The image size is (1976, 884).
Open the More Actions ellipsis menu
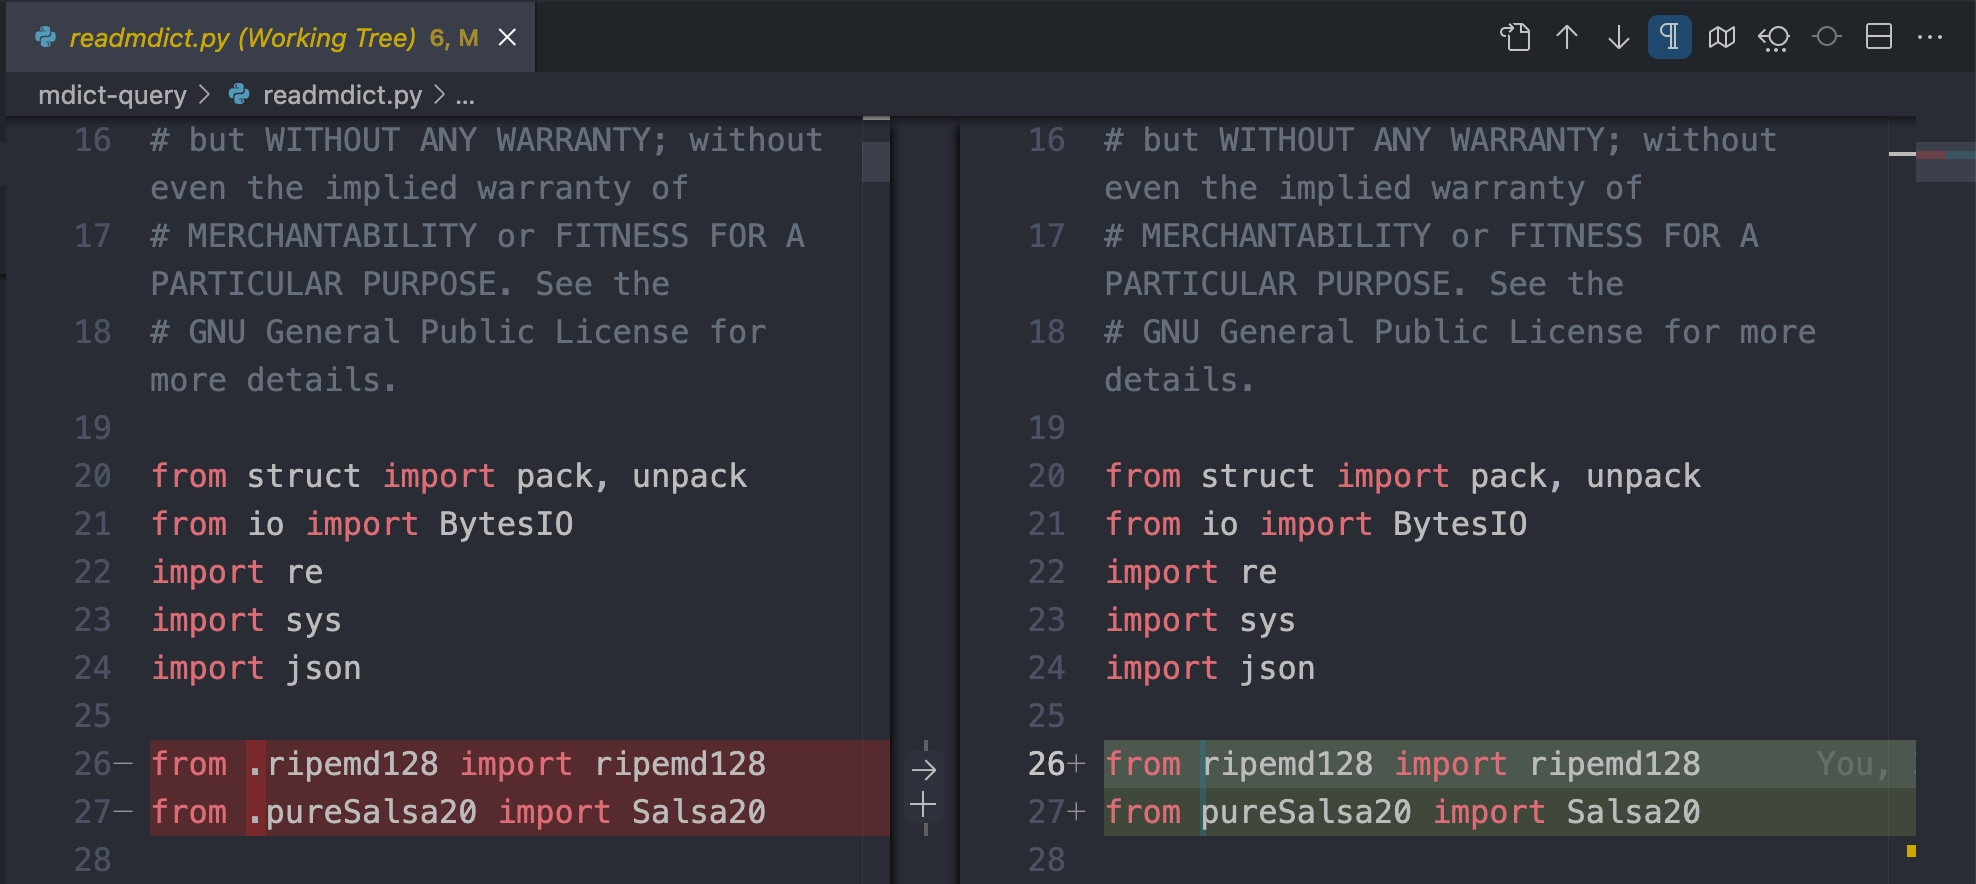(1930, 38)
